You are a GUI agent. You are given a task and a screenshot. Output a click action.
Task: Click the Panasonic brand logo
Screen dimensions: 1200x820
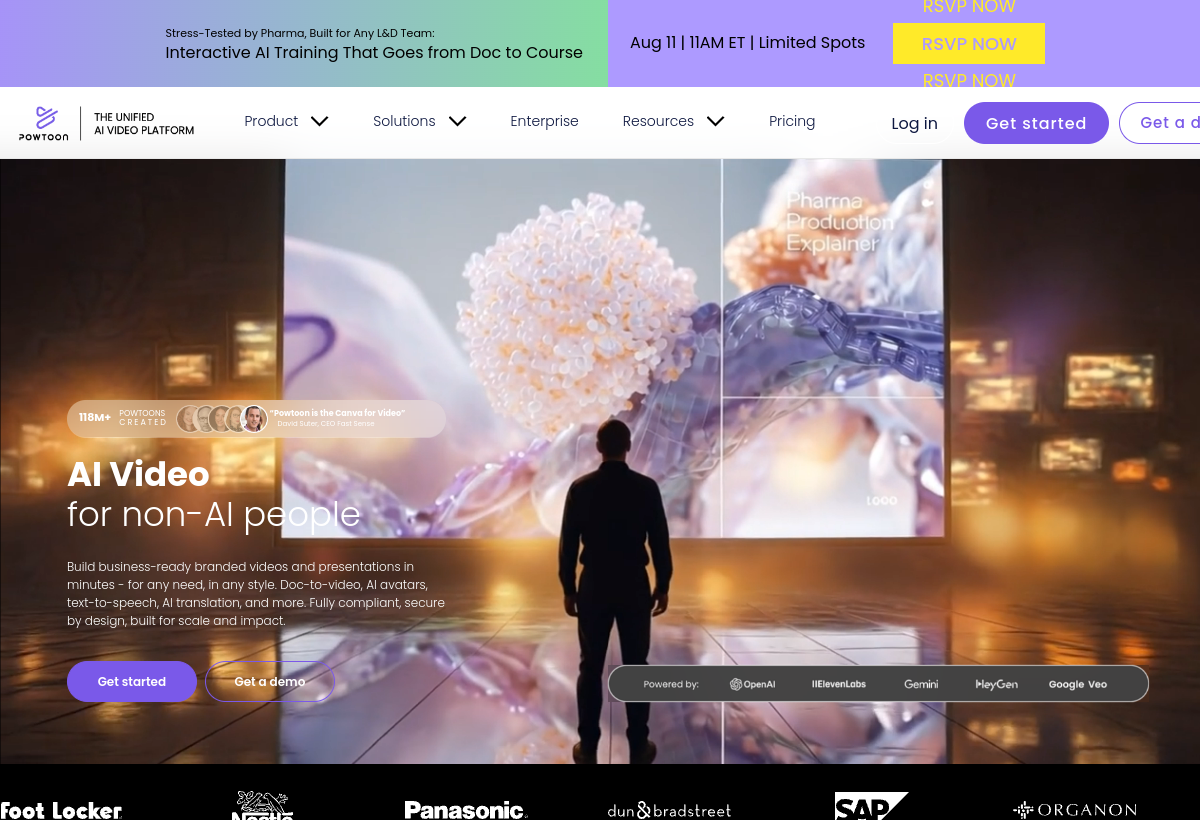(x=466, y=809)
